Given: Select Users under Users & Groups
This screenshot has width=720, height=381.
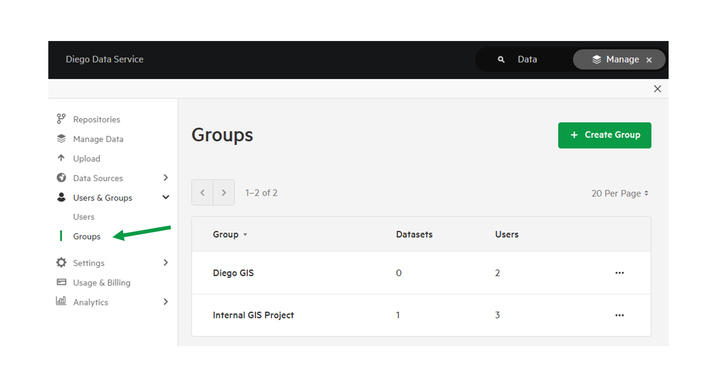Looking at the screenshot, I should (84, 217).
